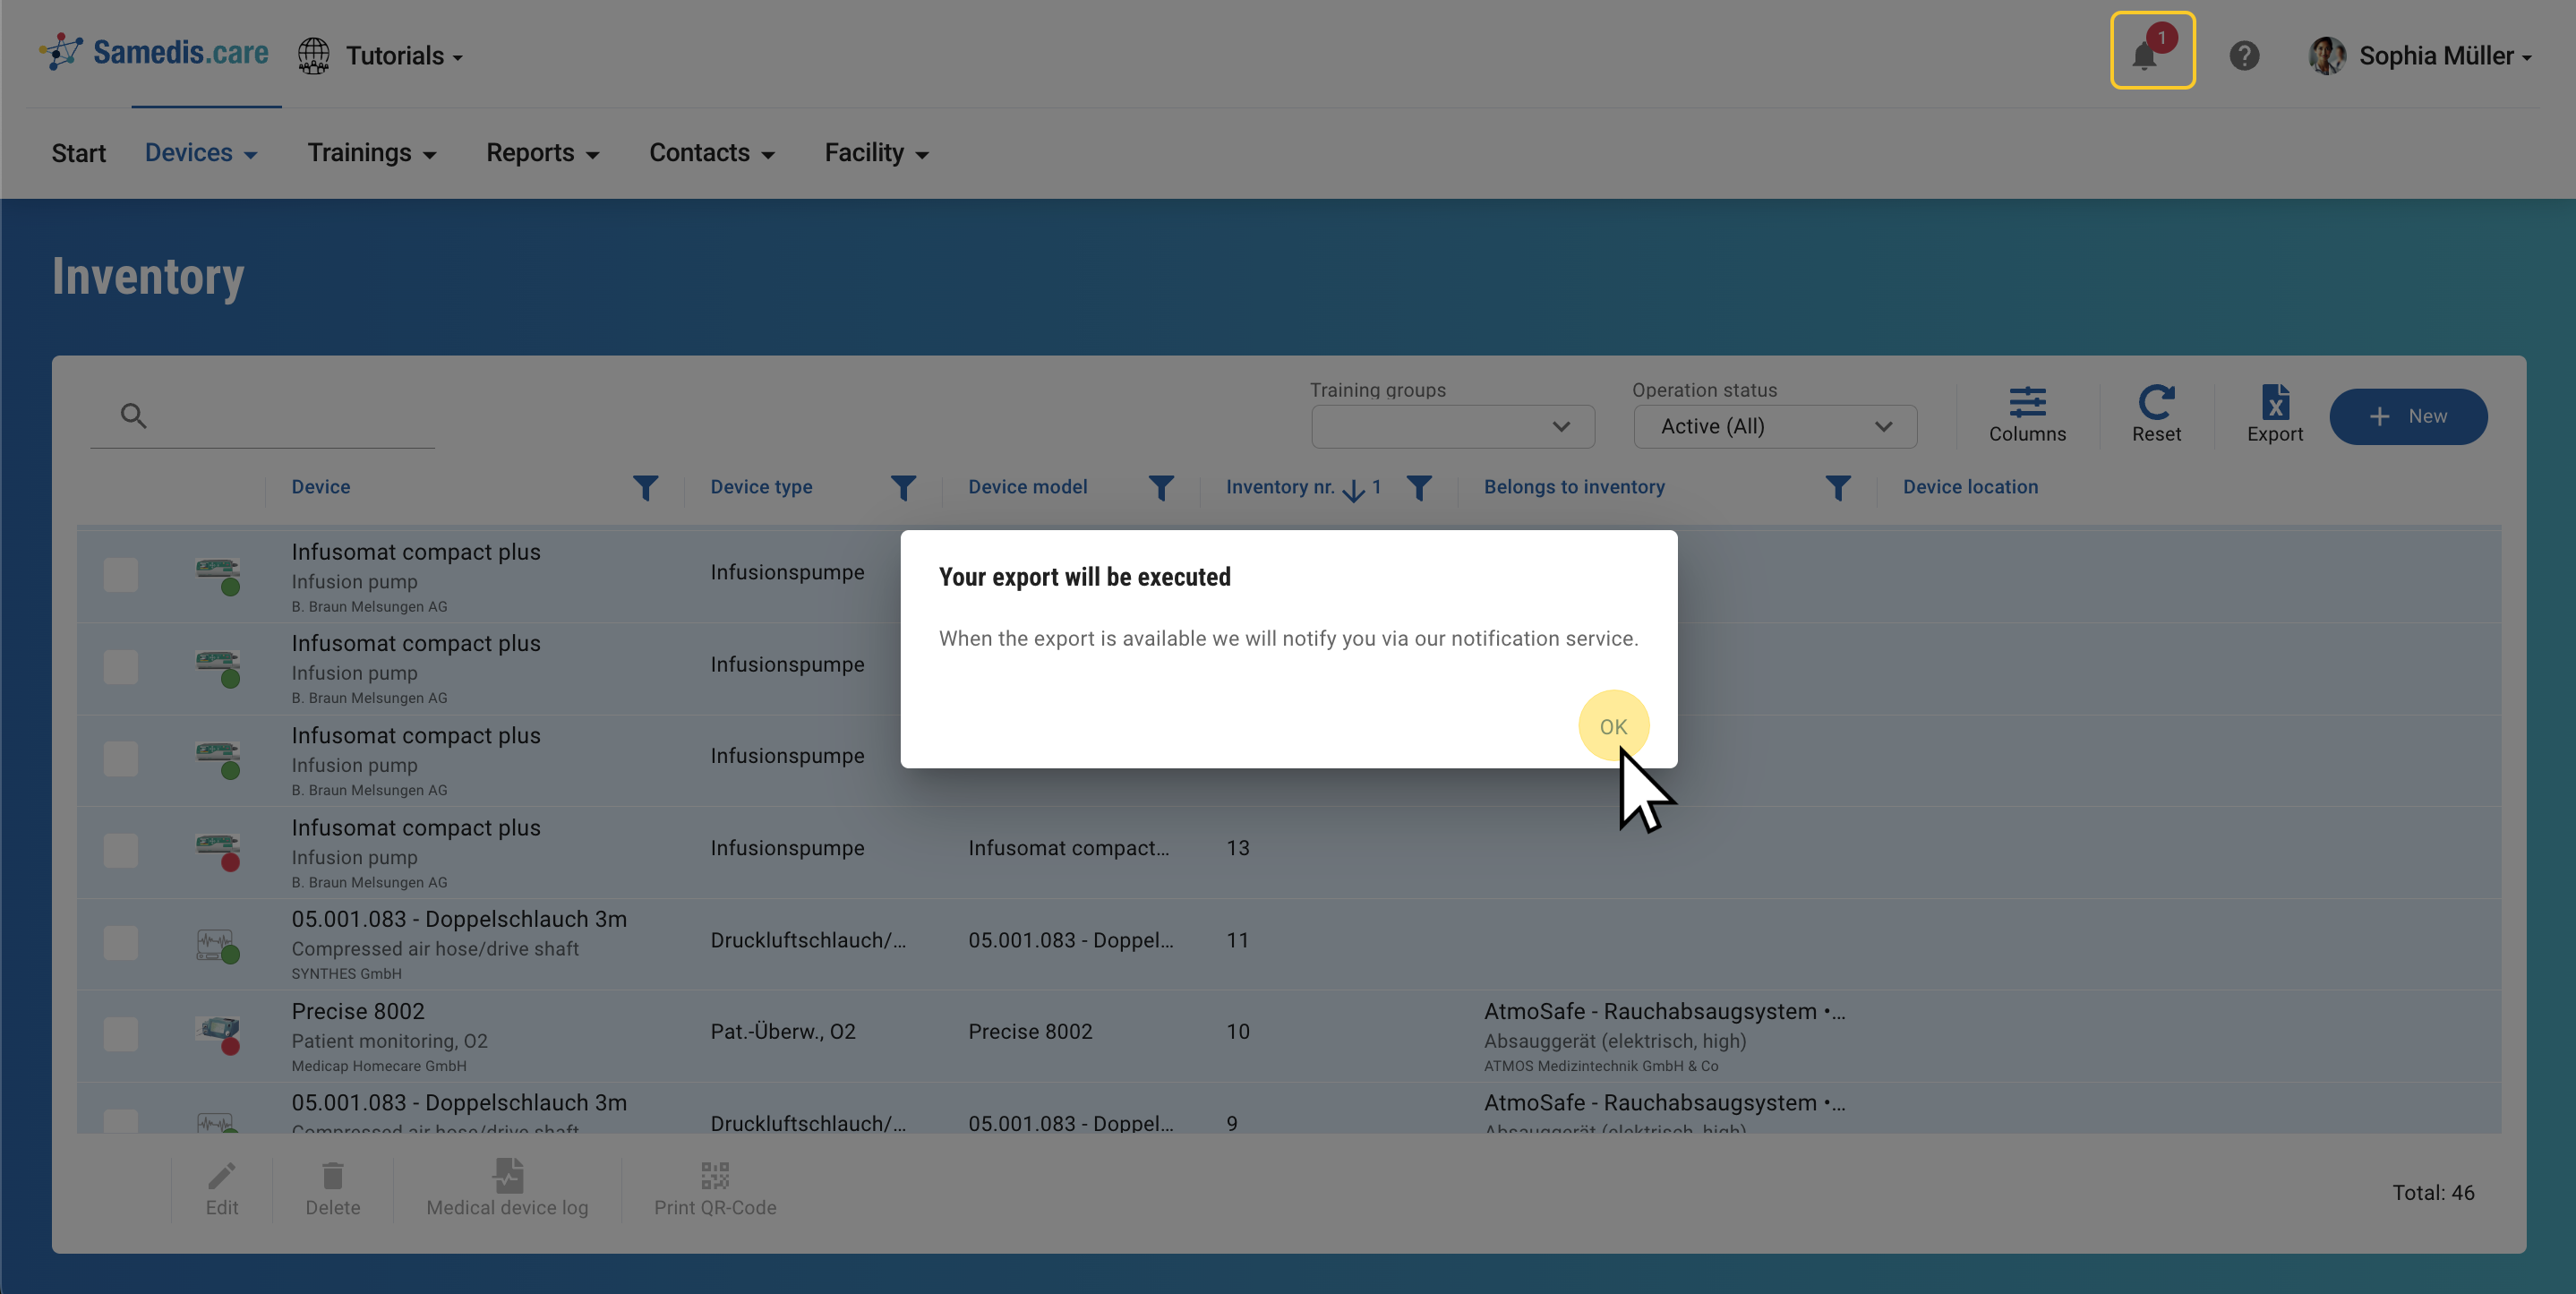Click the New device button
Screen dimensions: 2576x1294
pos(2407,416)
